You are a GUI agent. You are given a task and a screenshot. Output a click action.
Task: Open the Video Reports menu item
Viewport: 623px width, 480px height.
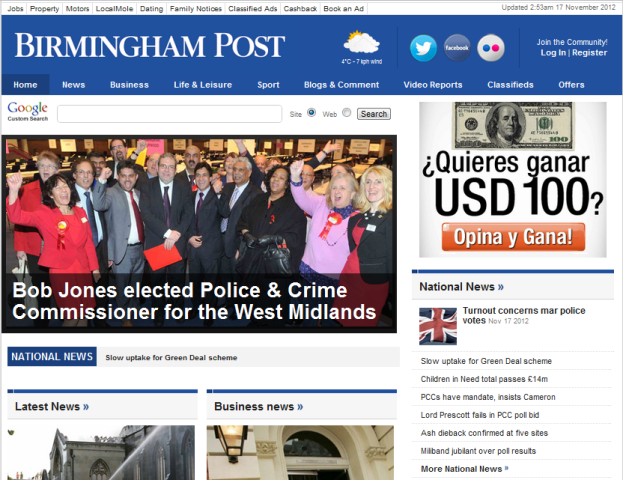[433, 85]
